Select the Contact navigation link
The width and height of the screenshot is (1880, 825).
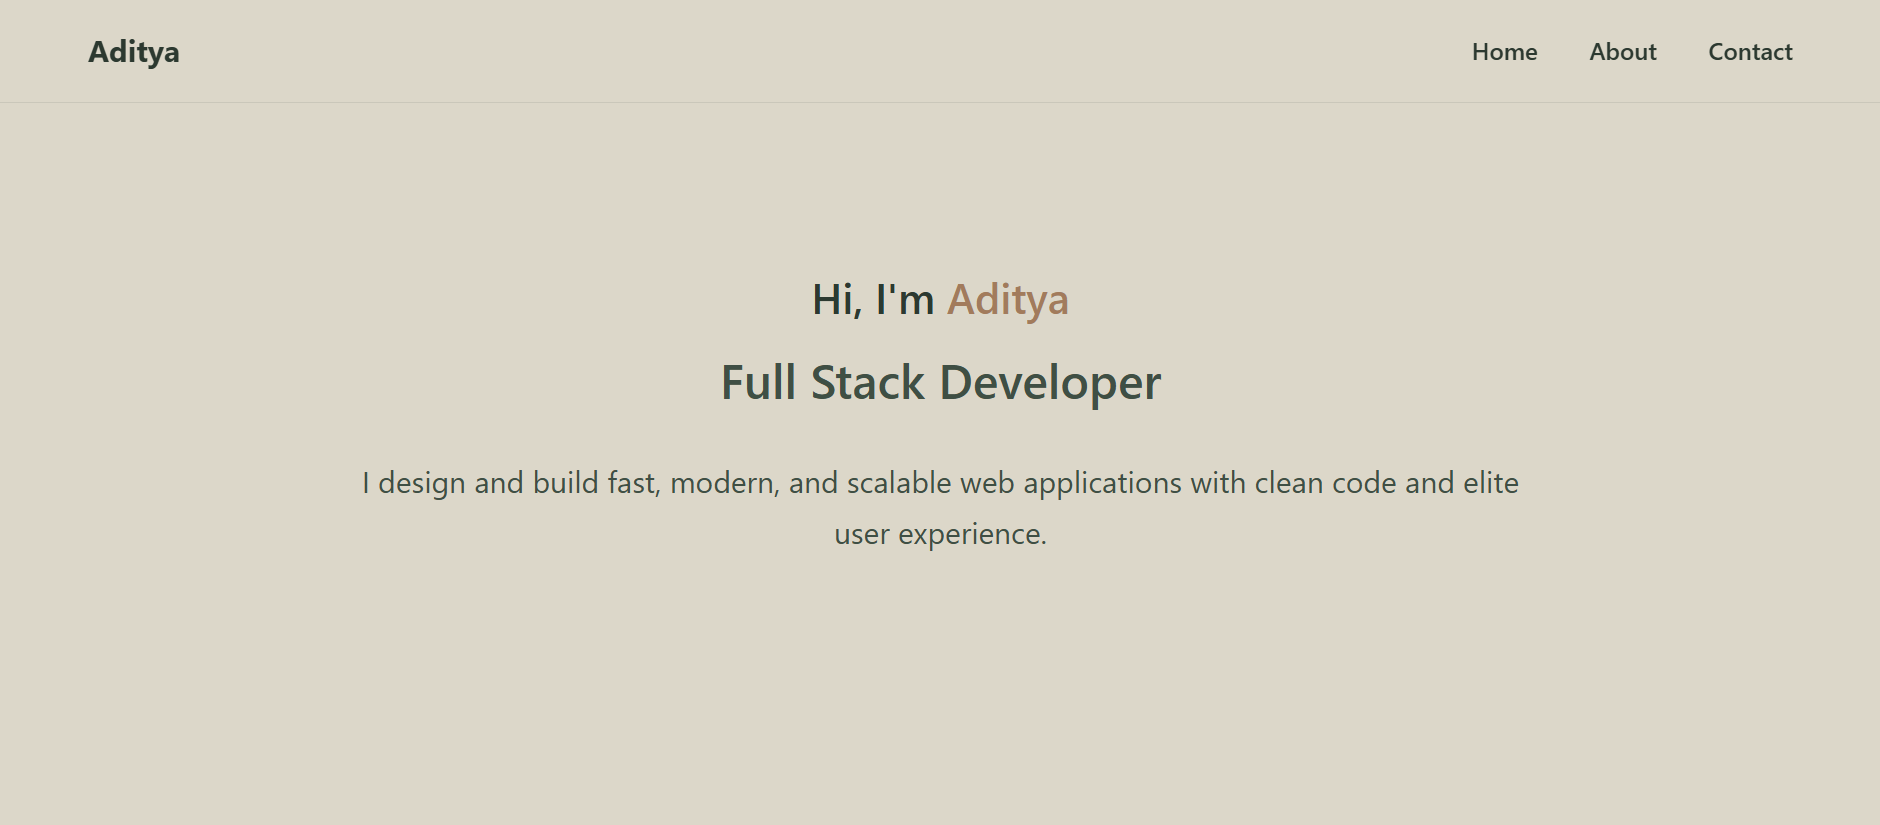tap(1750, 52)
